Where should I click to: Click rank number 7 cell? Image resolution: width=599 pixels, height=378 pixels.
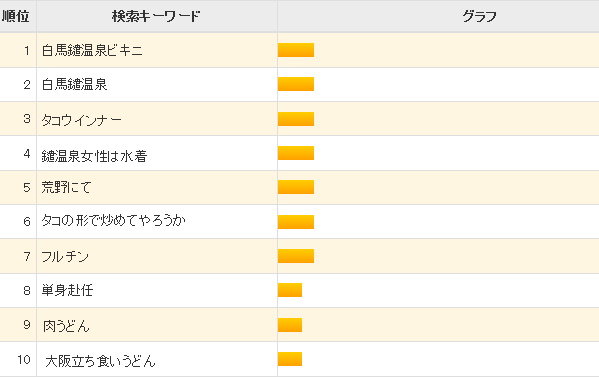coord(18,256)
